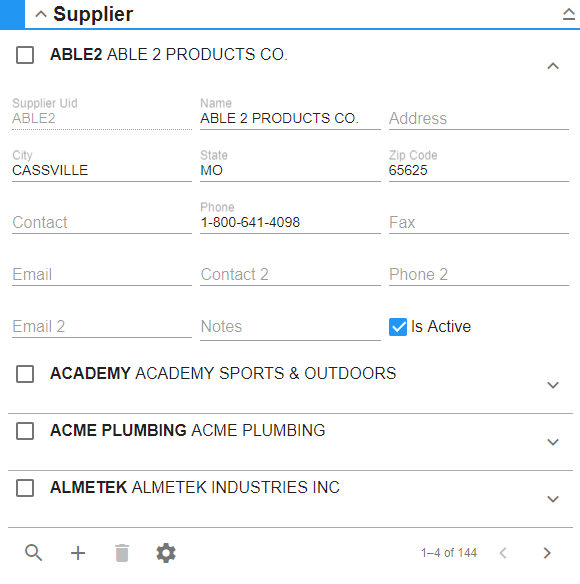
Task: Expand the ALMETEK row details
Action: point(553,499)
